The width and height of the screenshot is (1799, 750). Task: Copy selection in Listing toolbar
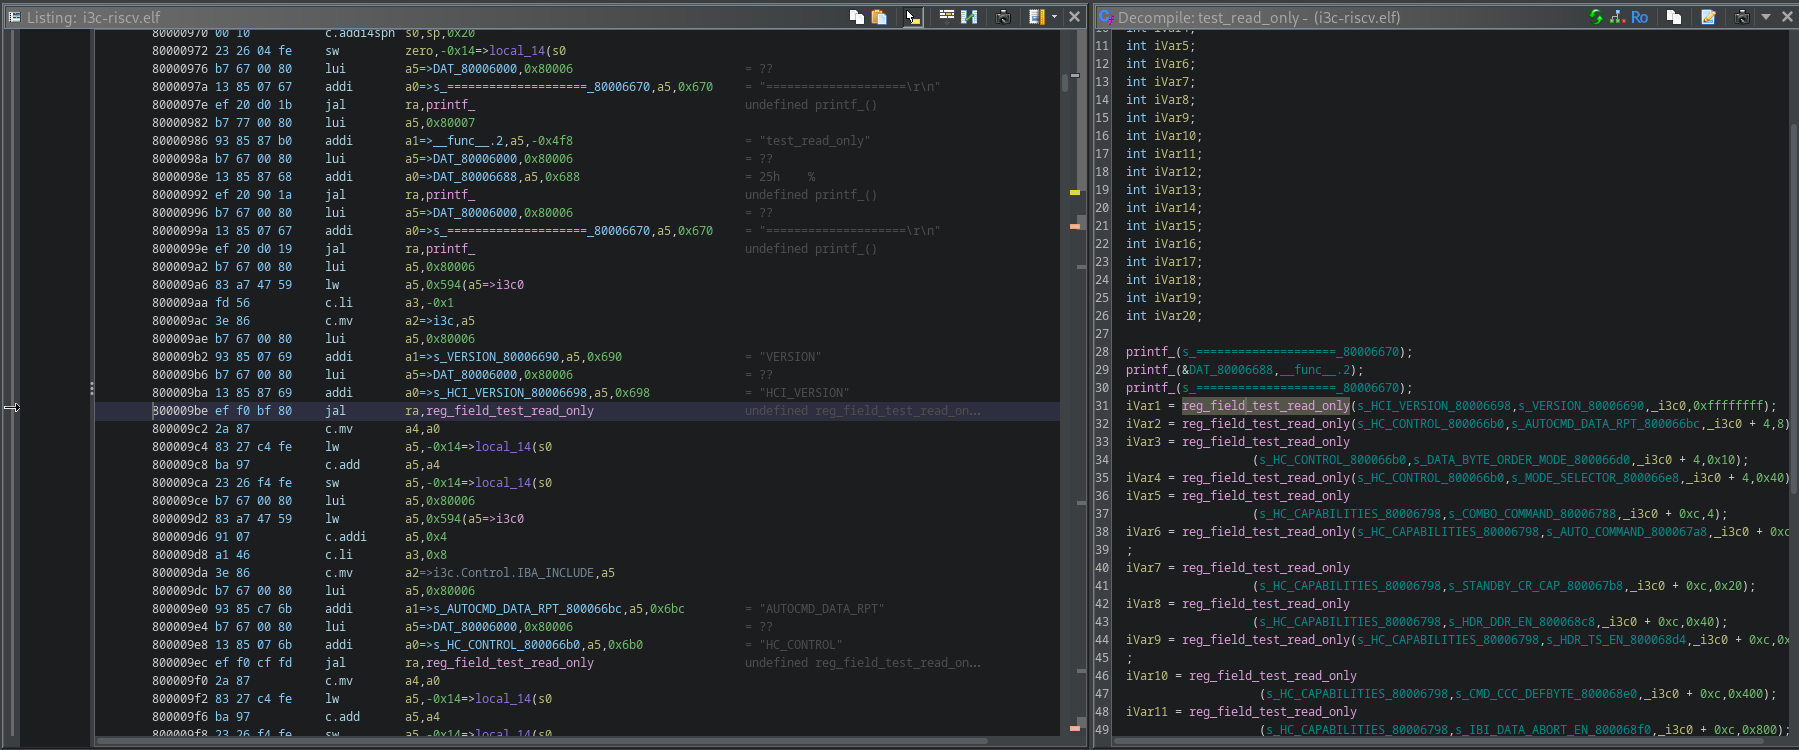click(857, 16)
